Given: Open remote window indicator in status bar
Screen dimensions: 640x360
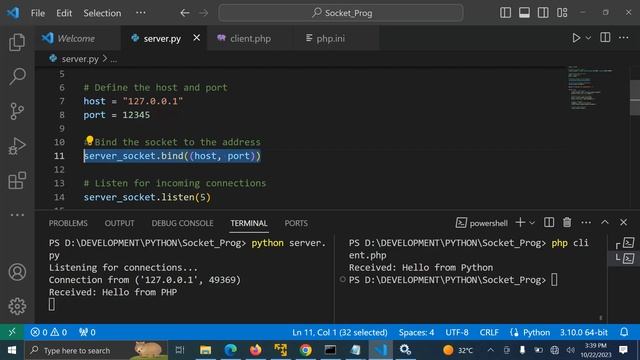Looking at the screenshot, I should [12, 332].
